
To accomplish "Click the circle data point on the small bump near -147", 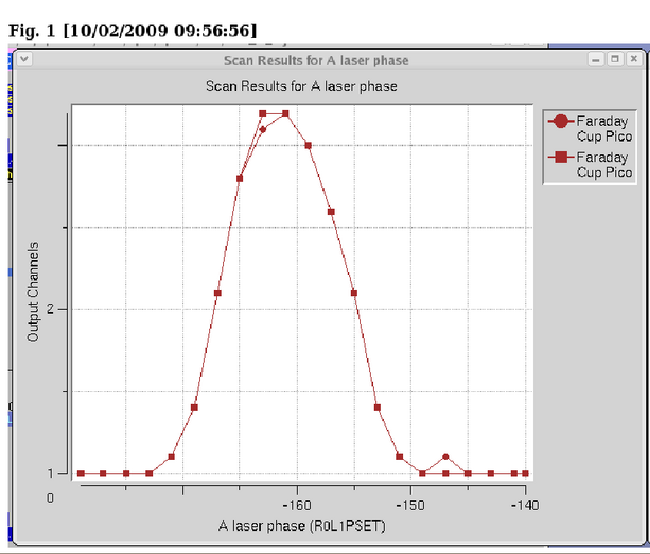I will tap(446, 457).
